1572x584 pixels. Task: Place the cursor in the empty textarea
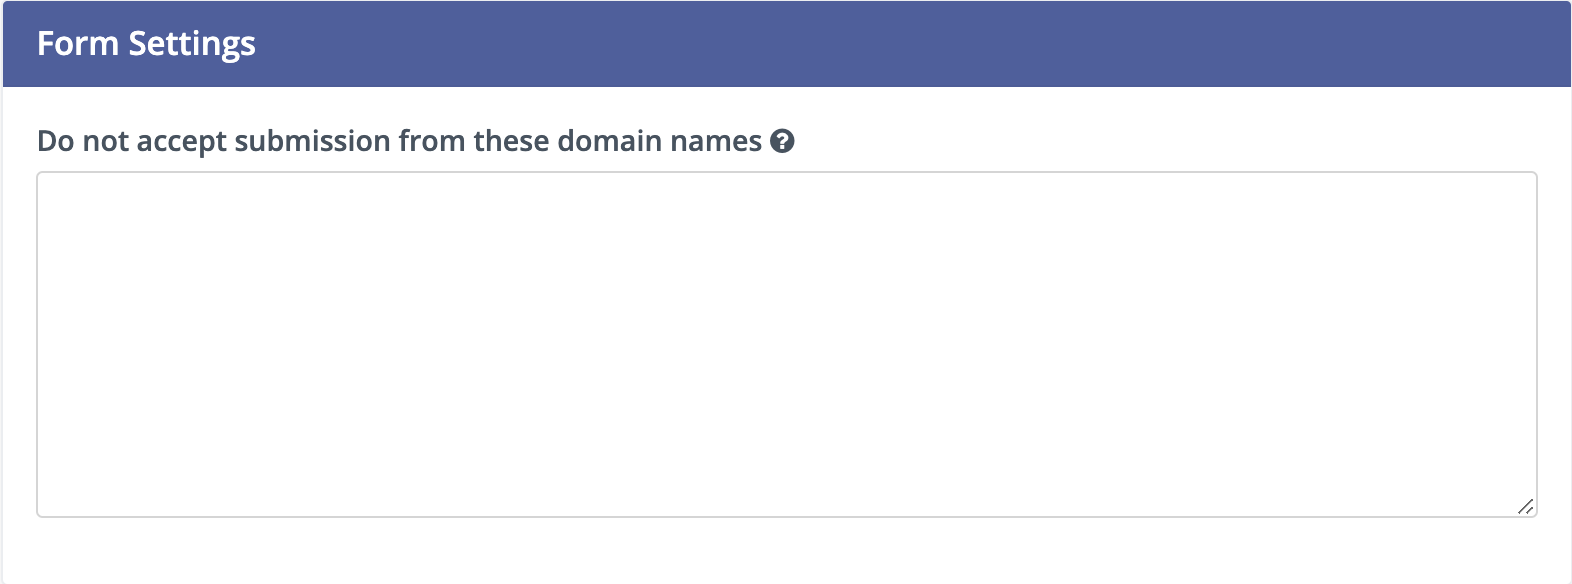[x=786, y=344]
